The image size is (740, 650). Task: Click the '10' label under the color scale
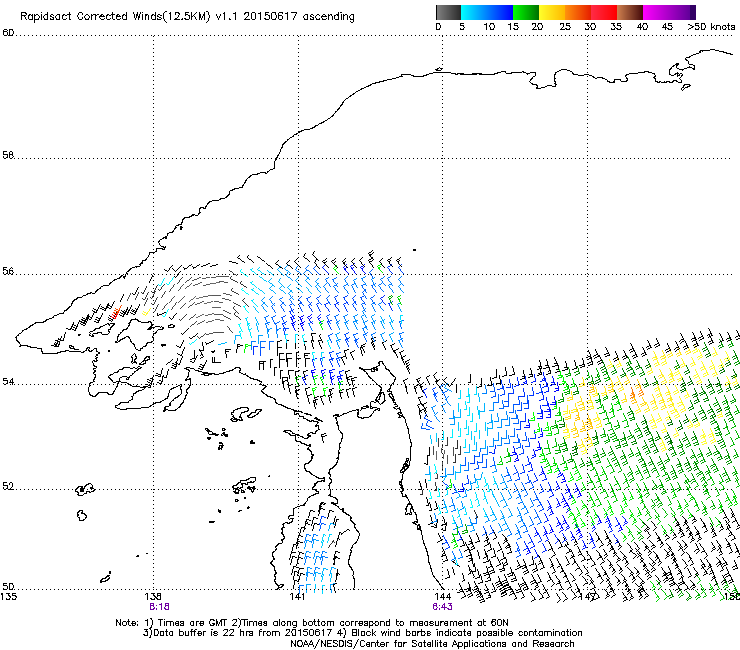pyautogui.click(x=489, y=26)
